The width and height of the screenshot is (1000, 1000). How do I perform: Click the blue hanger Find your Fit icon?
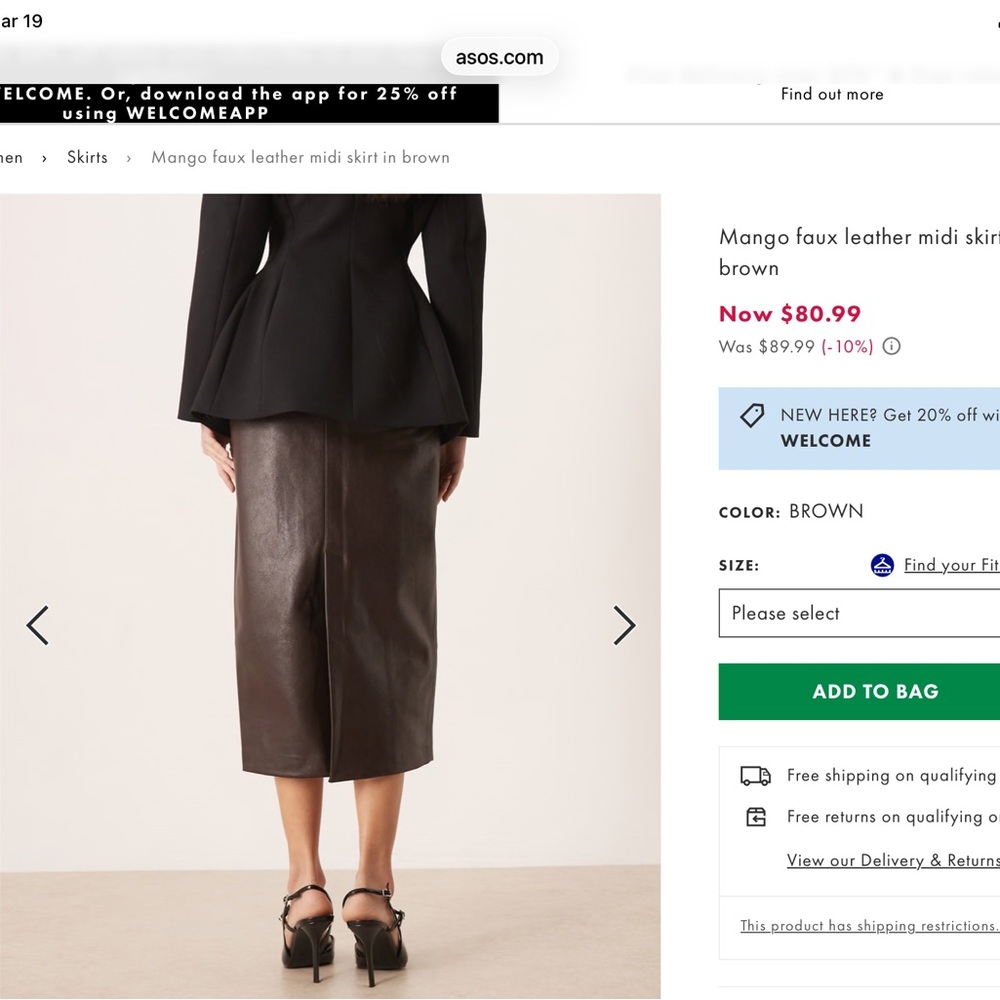point(882,565)
